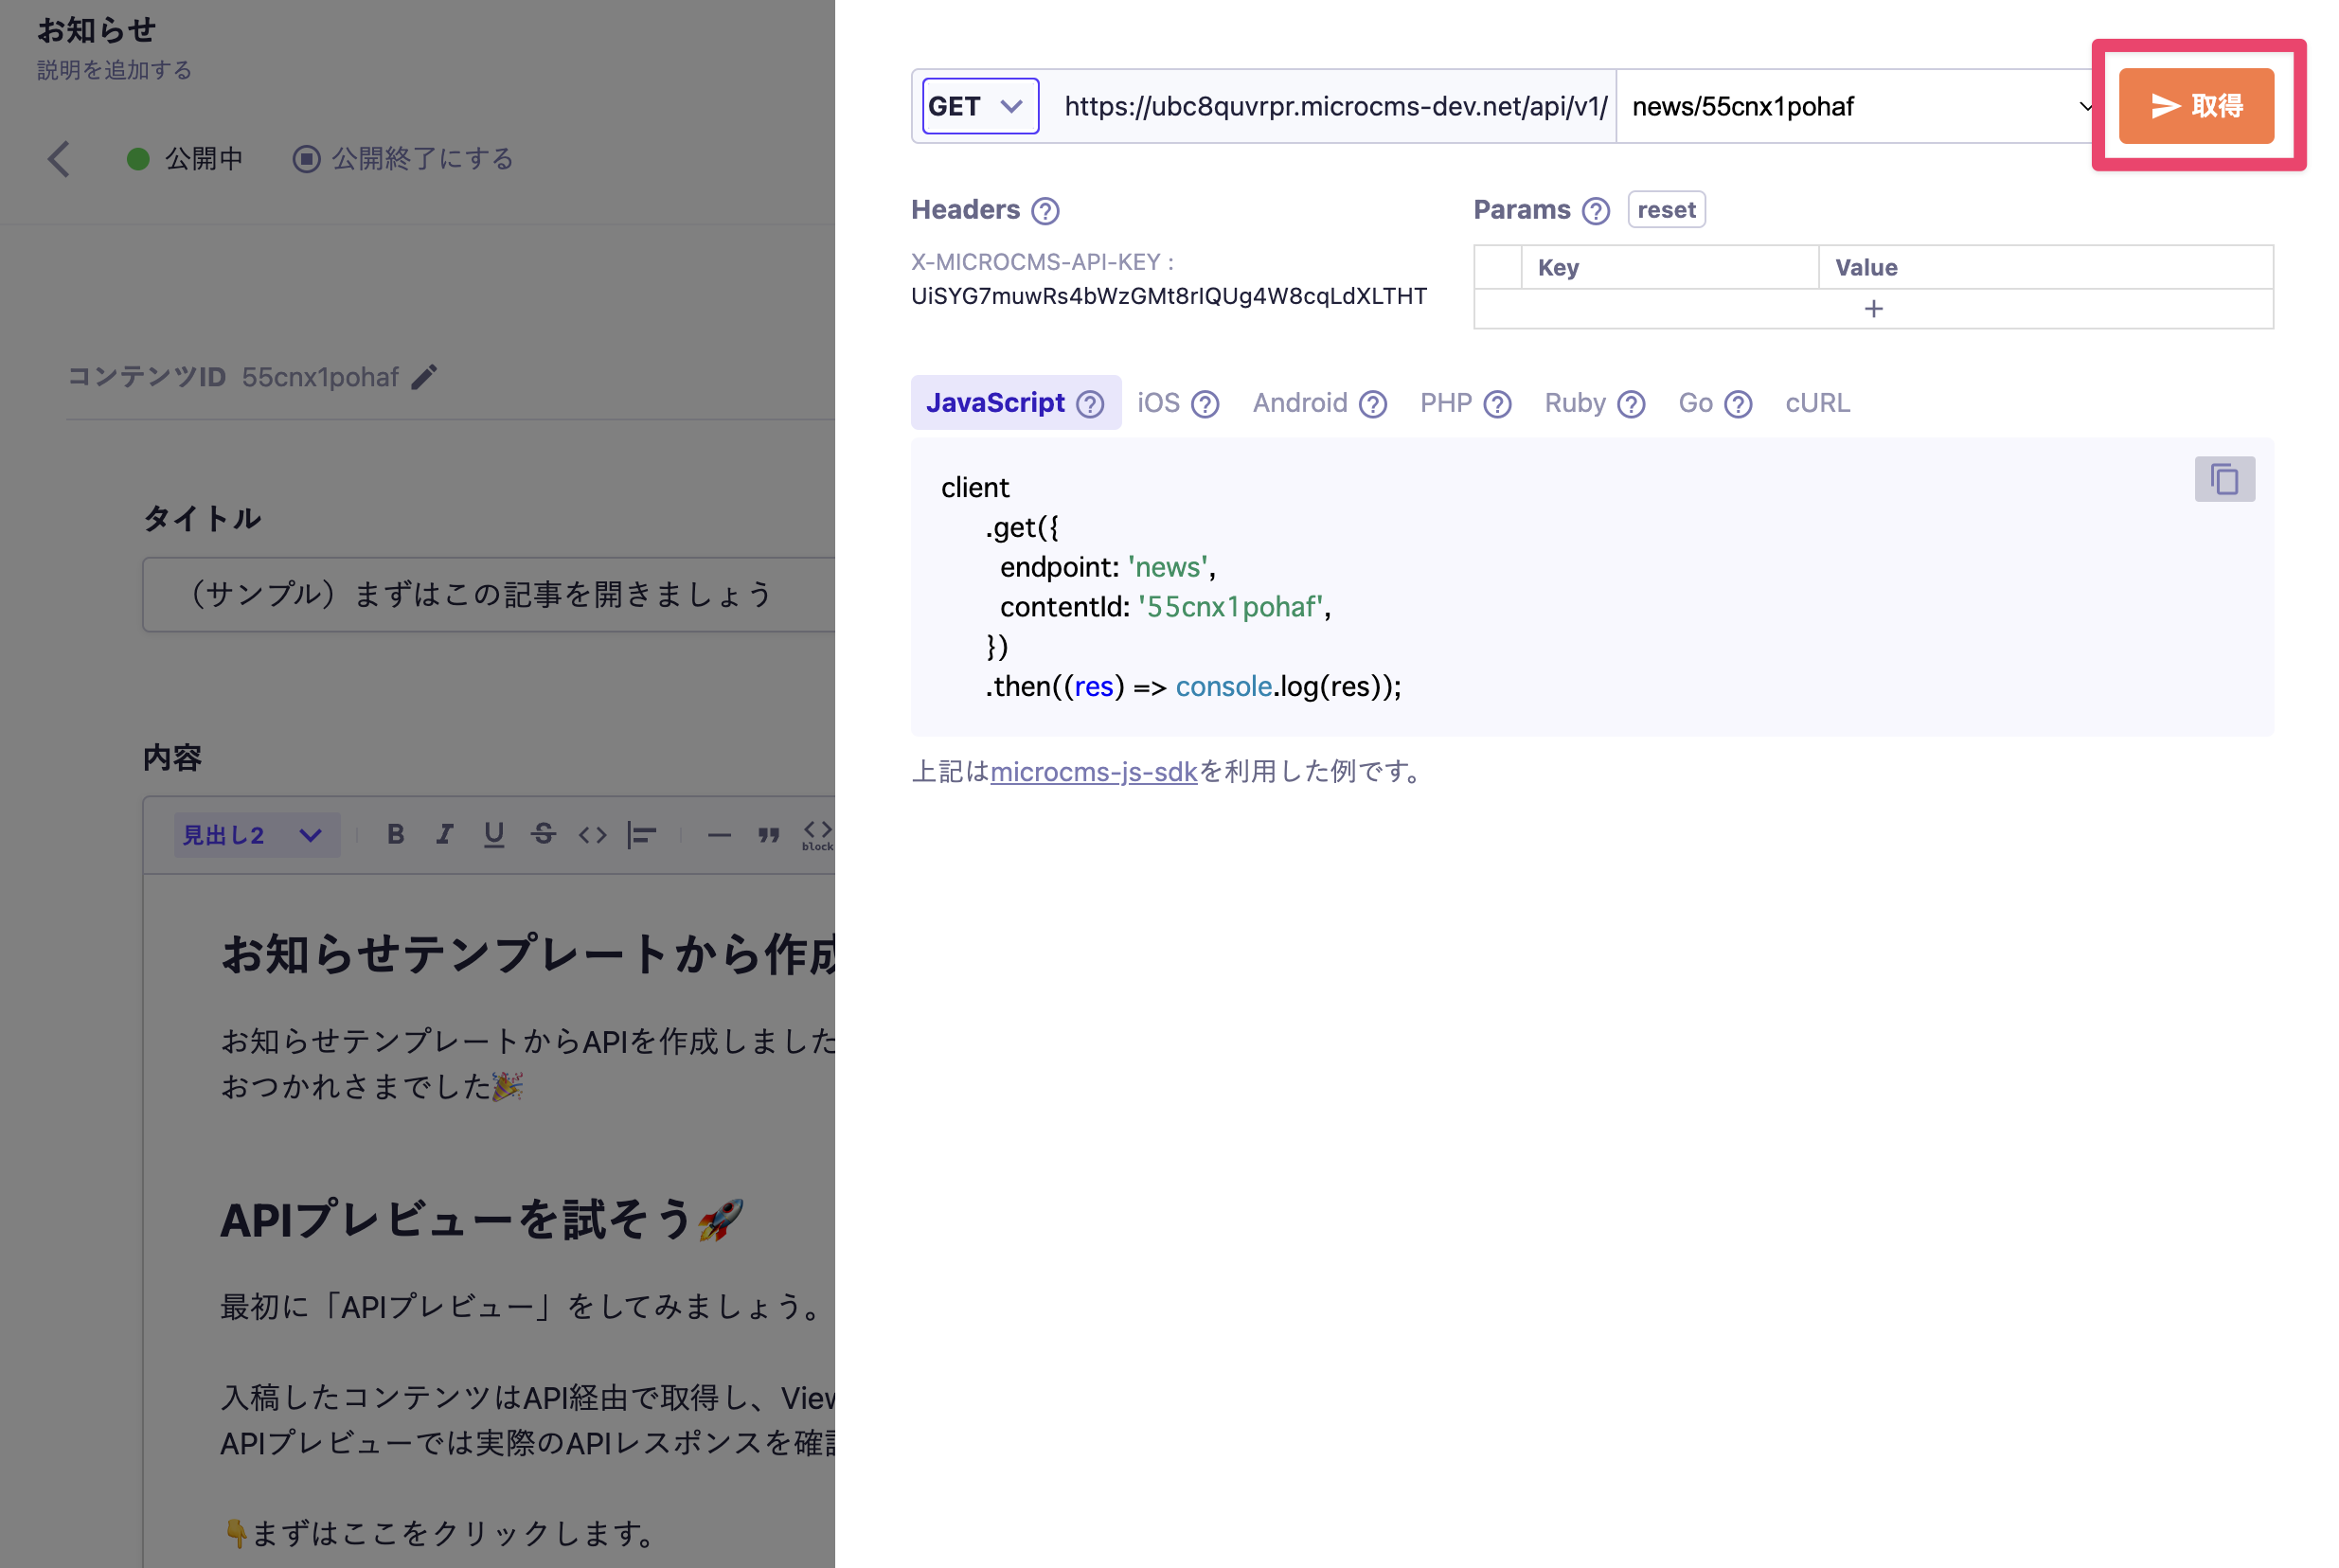
Task: Open the text alignment options
Action: [643, 834]
